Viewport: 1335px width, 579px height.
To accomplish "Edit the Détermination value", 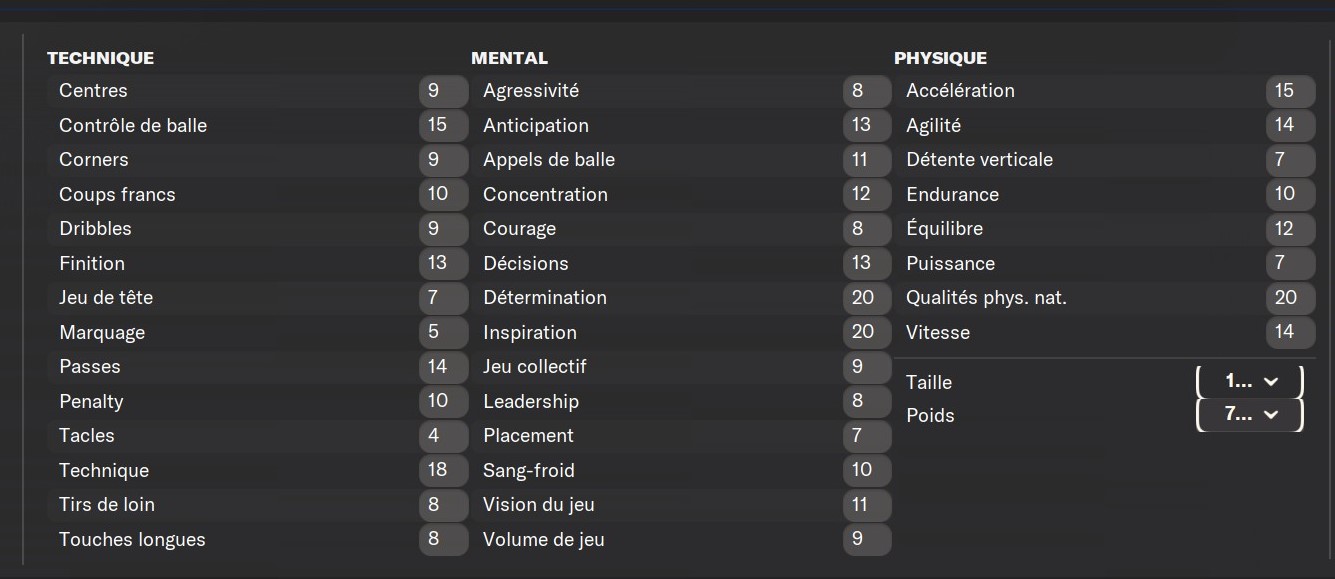I will point(867,298).
